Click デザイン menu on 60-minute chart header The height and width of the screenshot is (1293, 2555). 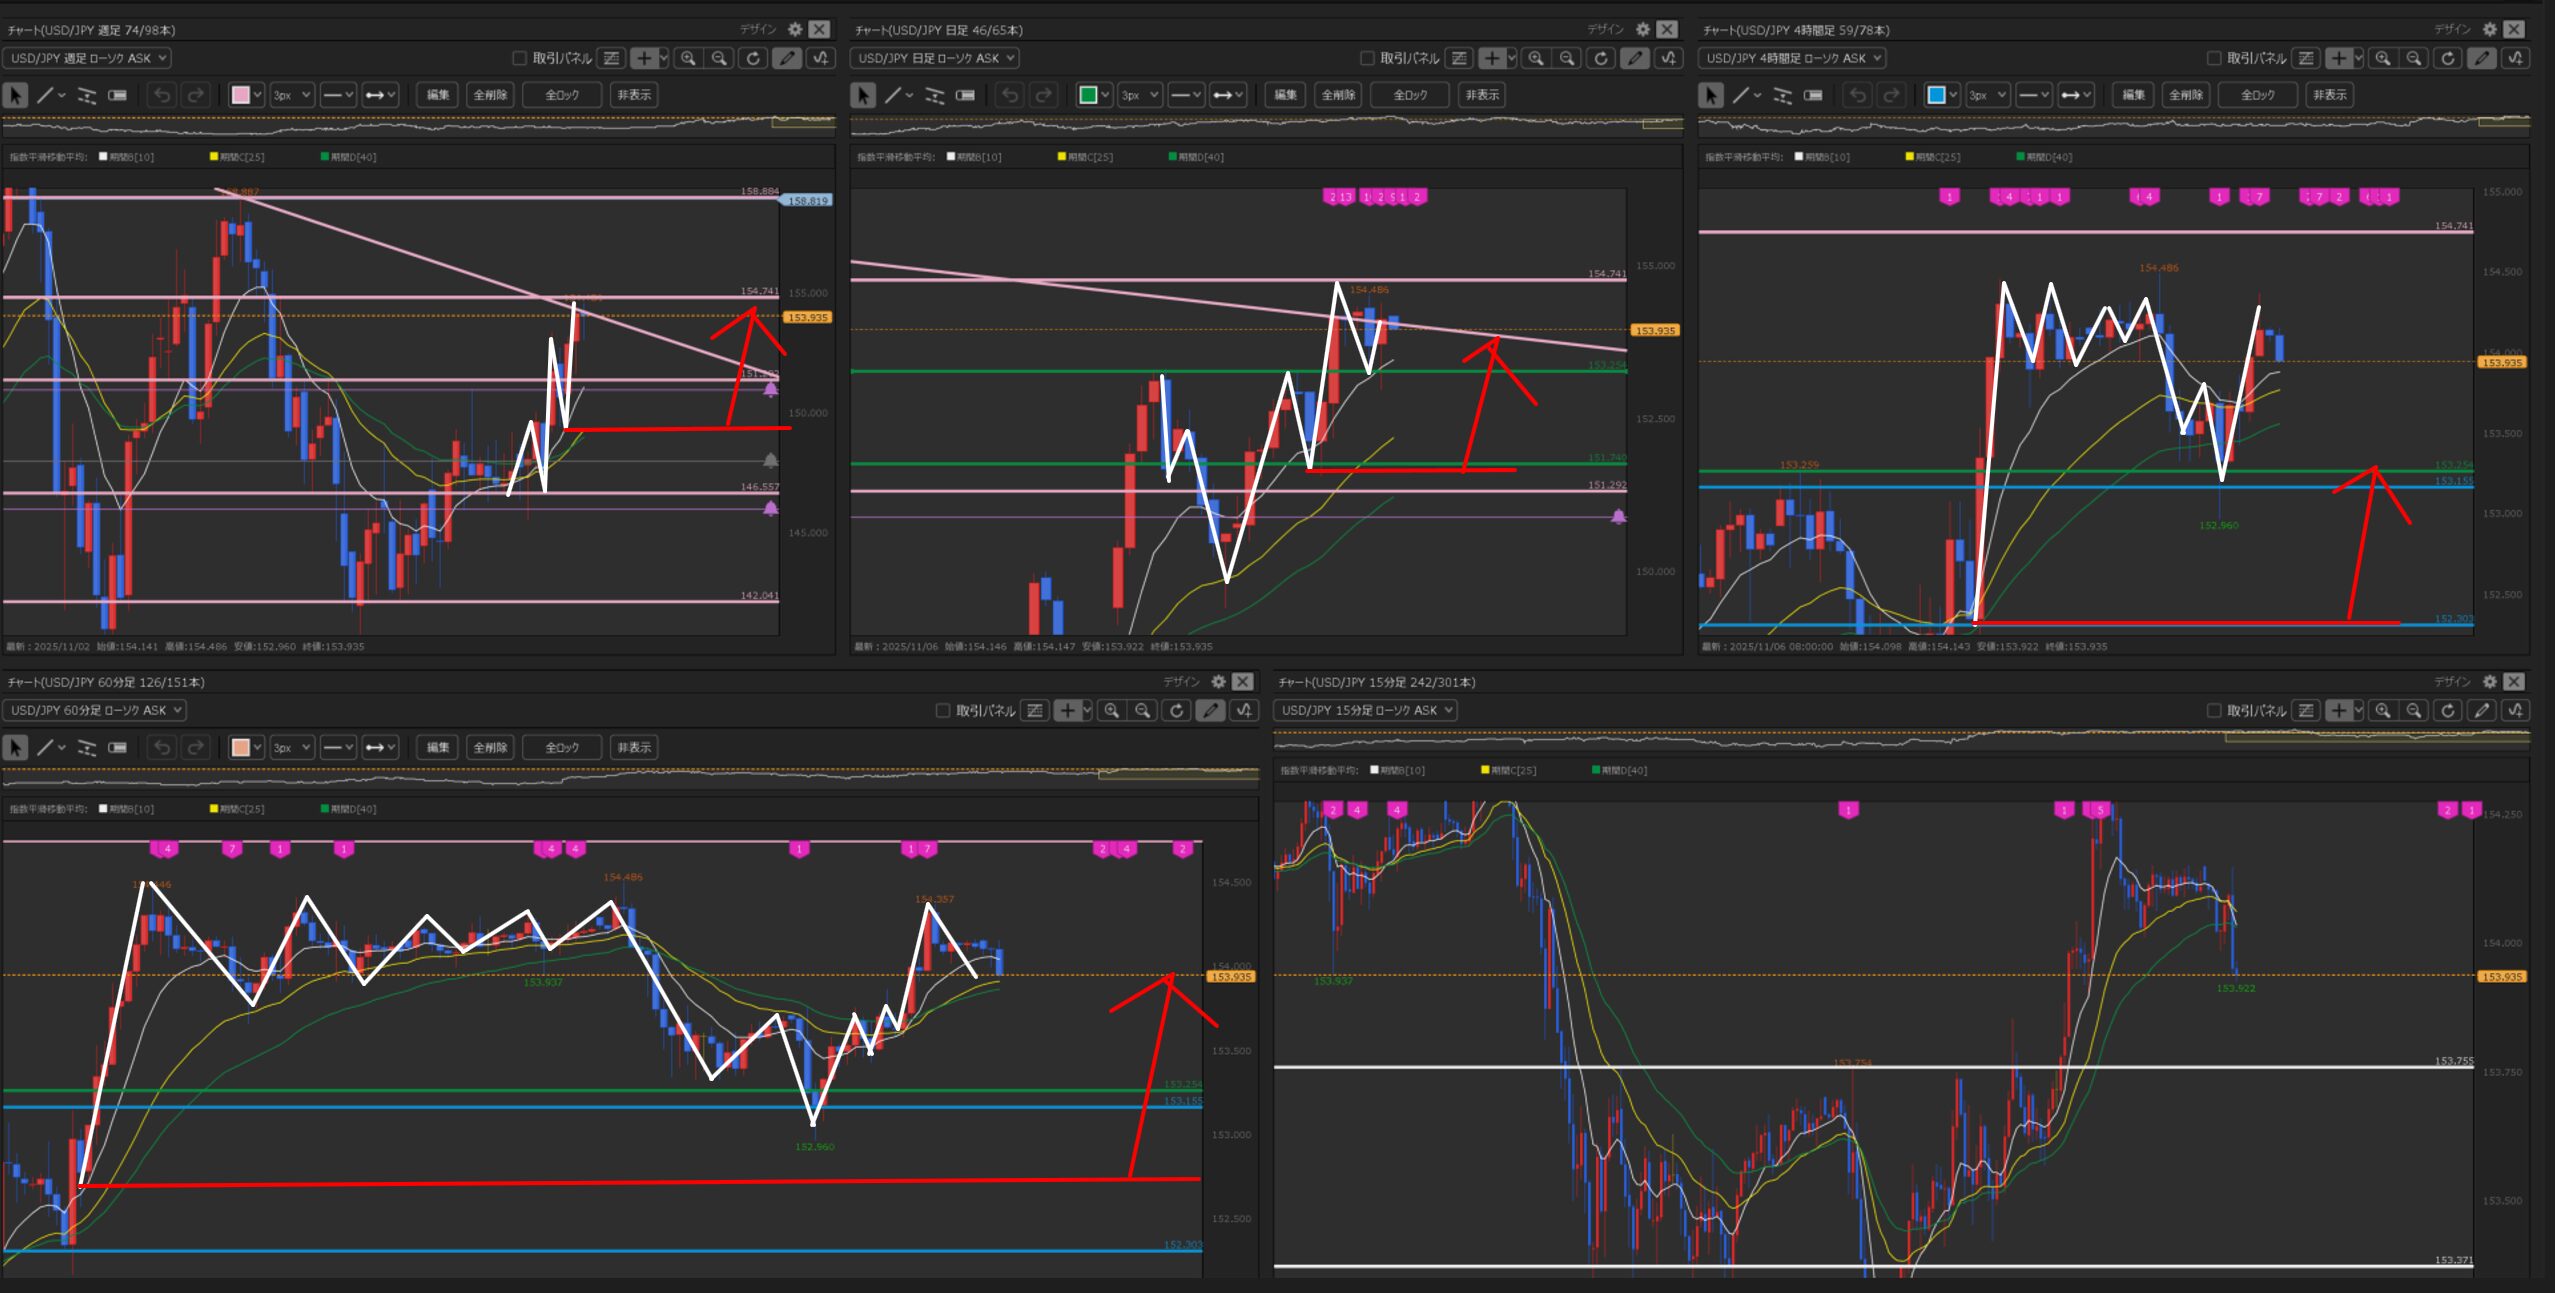(x=1181, y=681)
